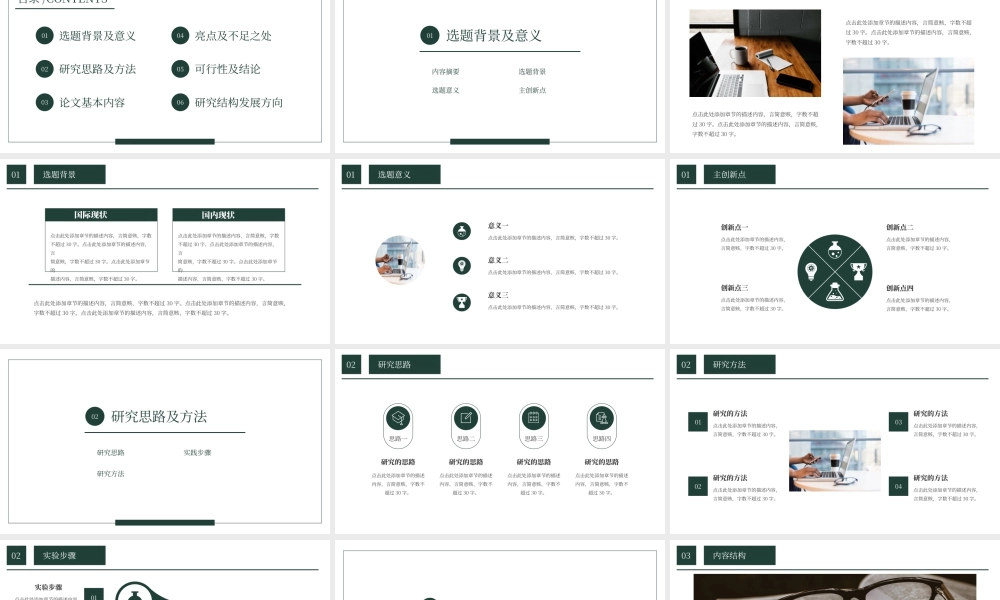
Task: Click the 论文基本内容 contents entry
Action: [92, 102]
